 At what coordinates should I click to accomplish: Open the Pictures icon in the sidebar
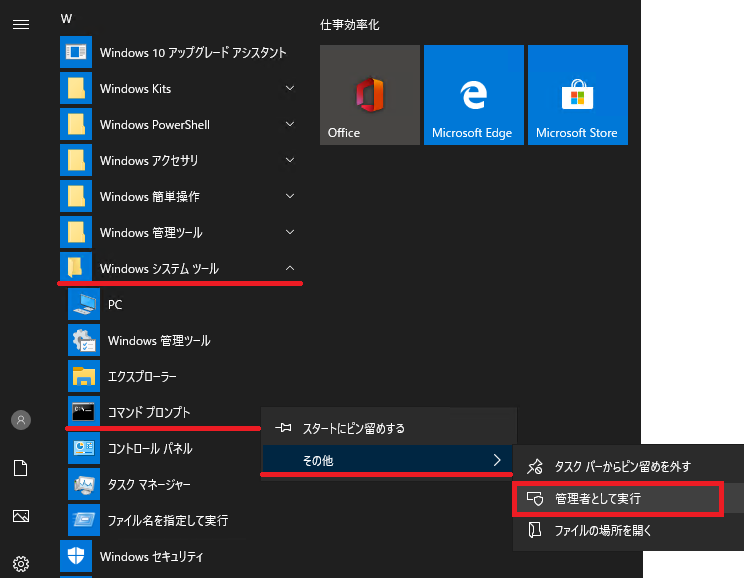(21, 516)
